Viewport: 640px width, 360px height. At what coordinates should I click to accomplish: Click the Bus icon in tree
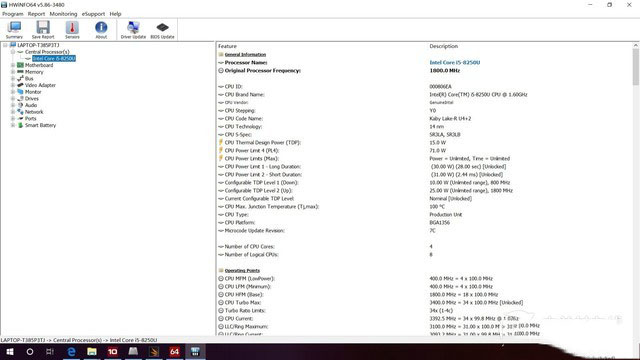(x=20, y=78)
